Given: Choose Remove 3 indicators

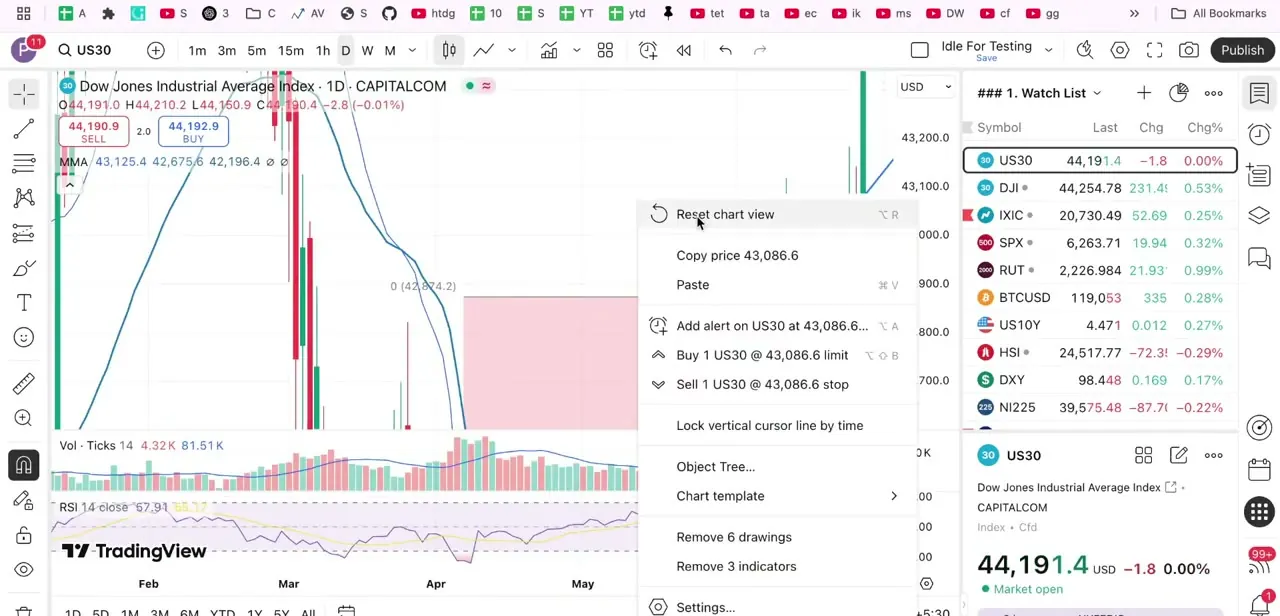Looking at the screenshot, I should [x=778, y=566].
